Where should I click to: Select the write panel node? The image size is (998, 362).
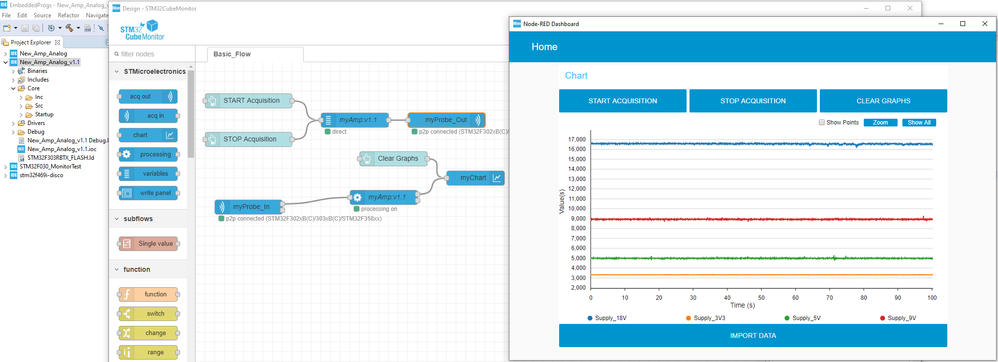(x=148, y=192)
